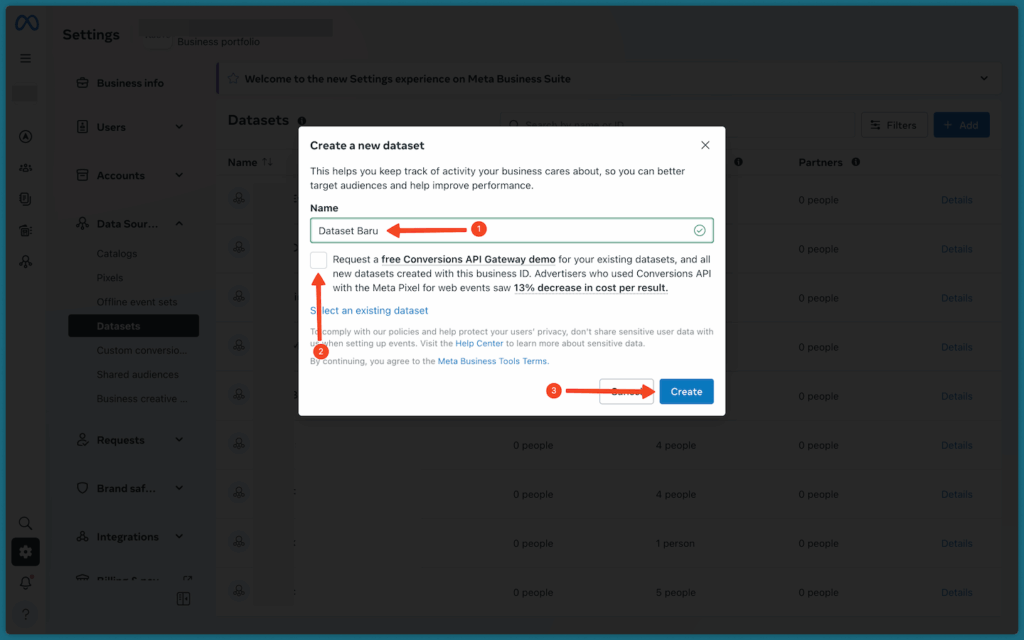
Task: Collapse the sidebar using the panel icon
Action: [183, 598]
